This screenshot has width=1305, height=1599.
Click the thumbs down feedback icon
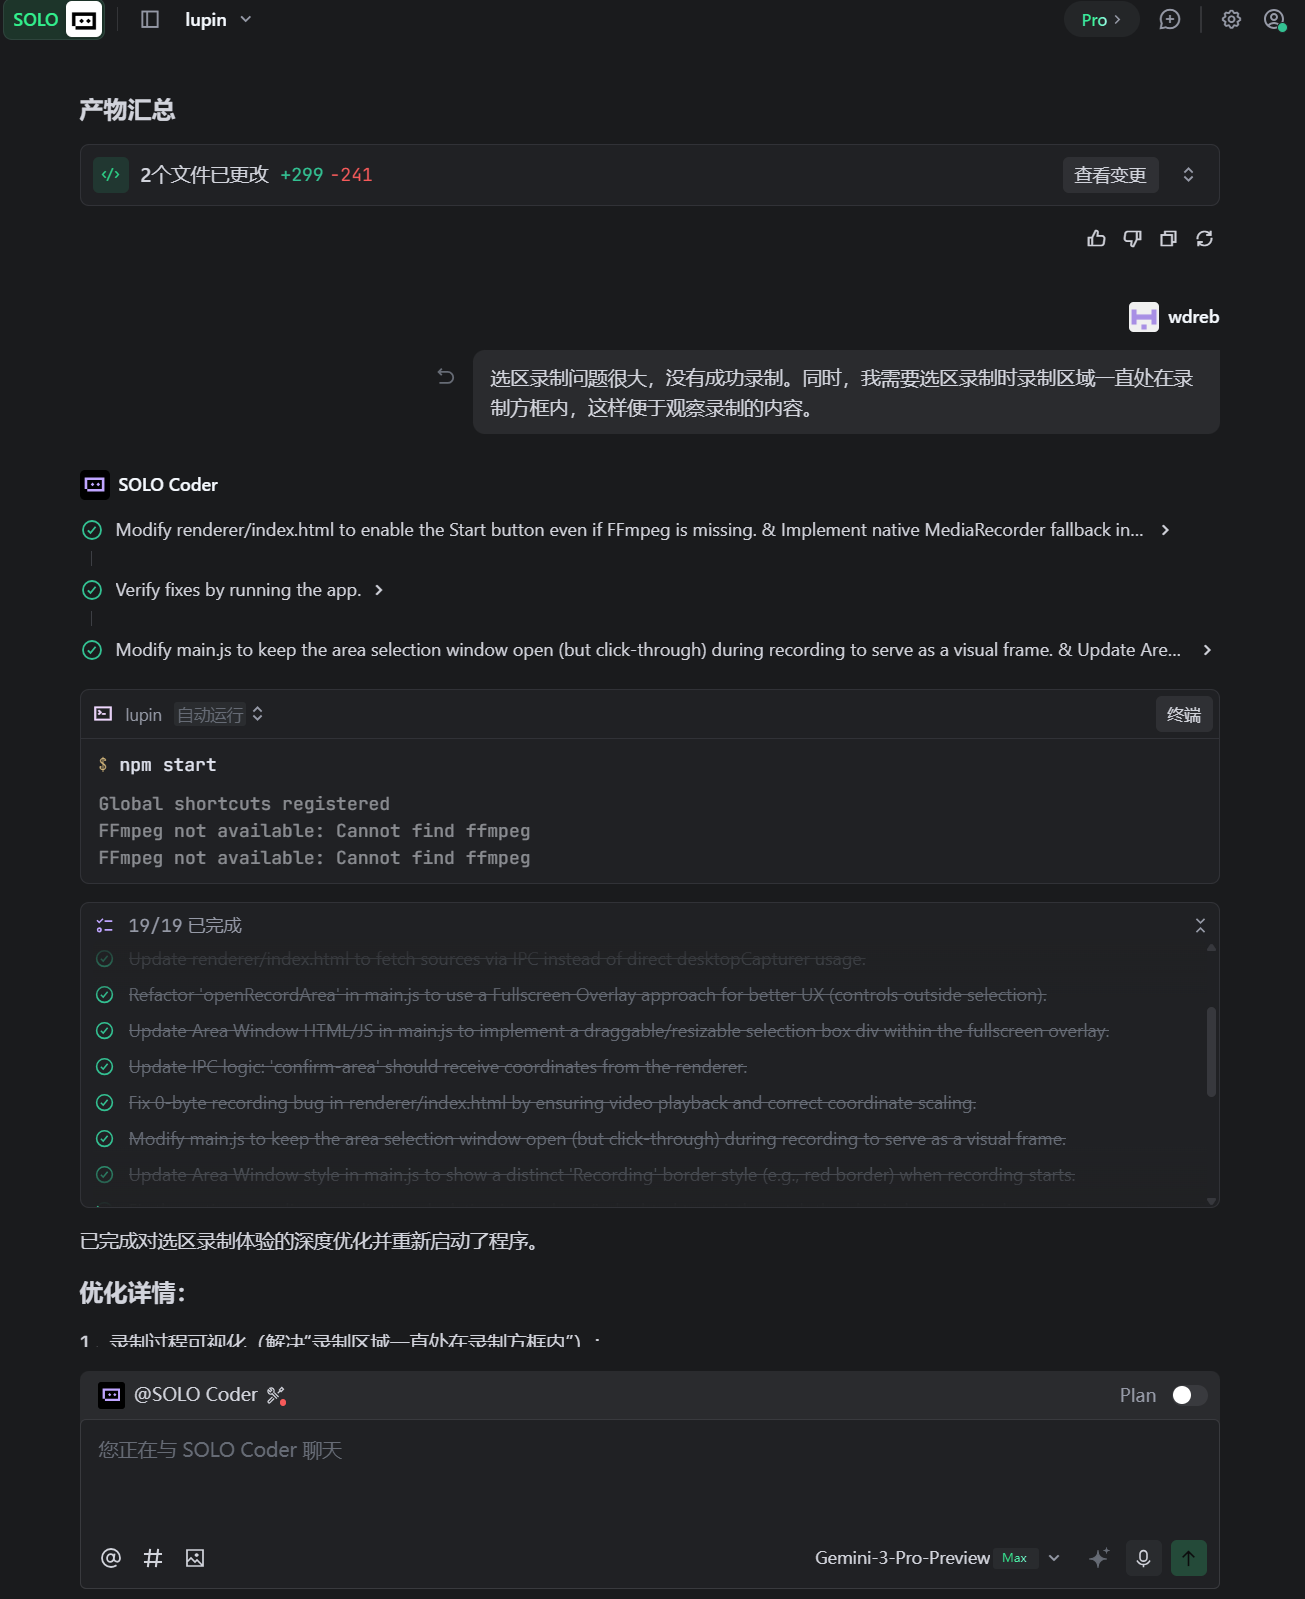click(1132, 239)
